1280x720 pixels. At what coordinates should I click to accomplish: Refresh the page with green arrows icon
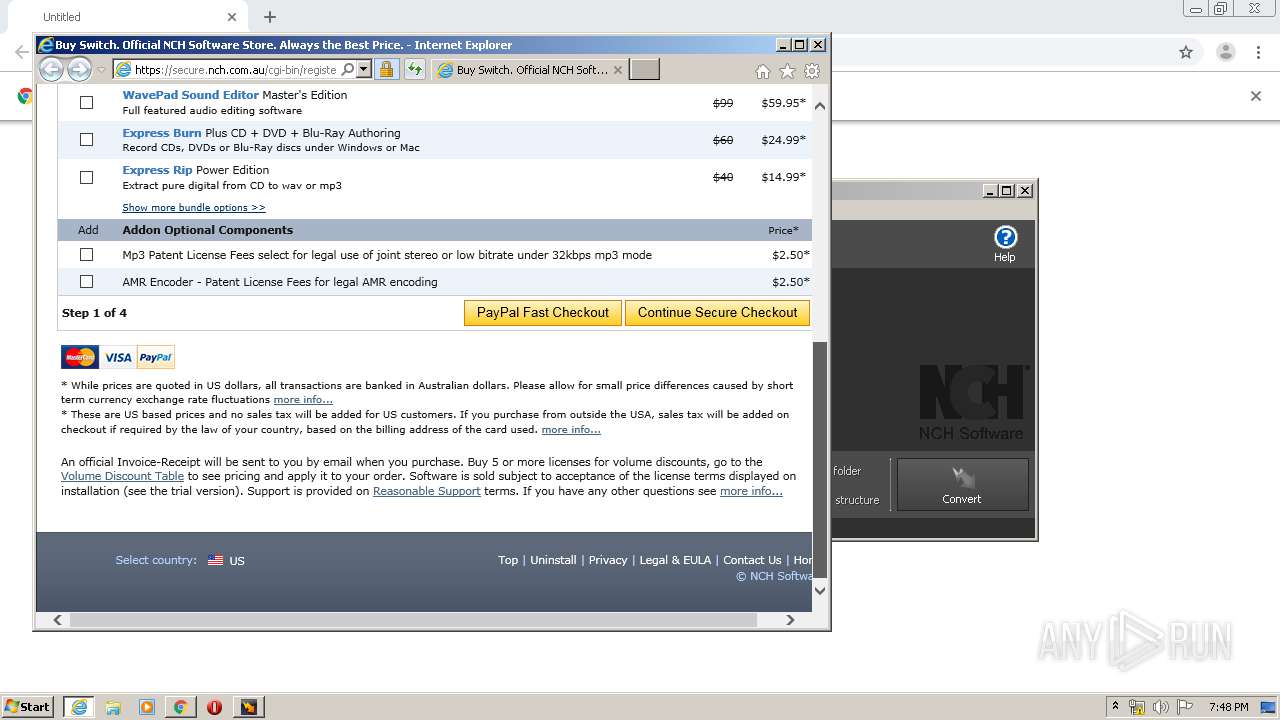point(414,69)
